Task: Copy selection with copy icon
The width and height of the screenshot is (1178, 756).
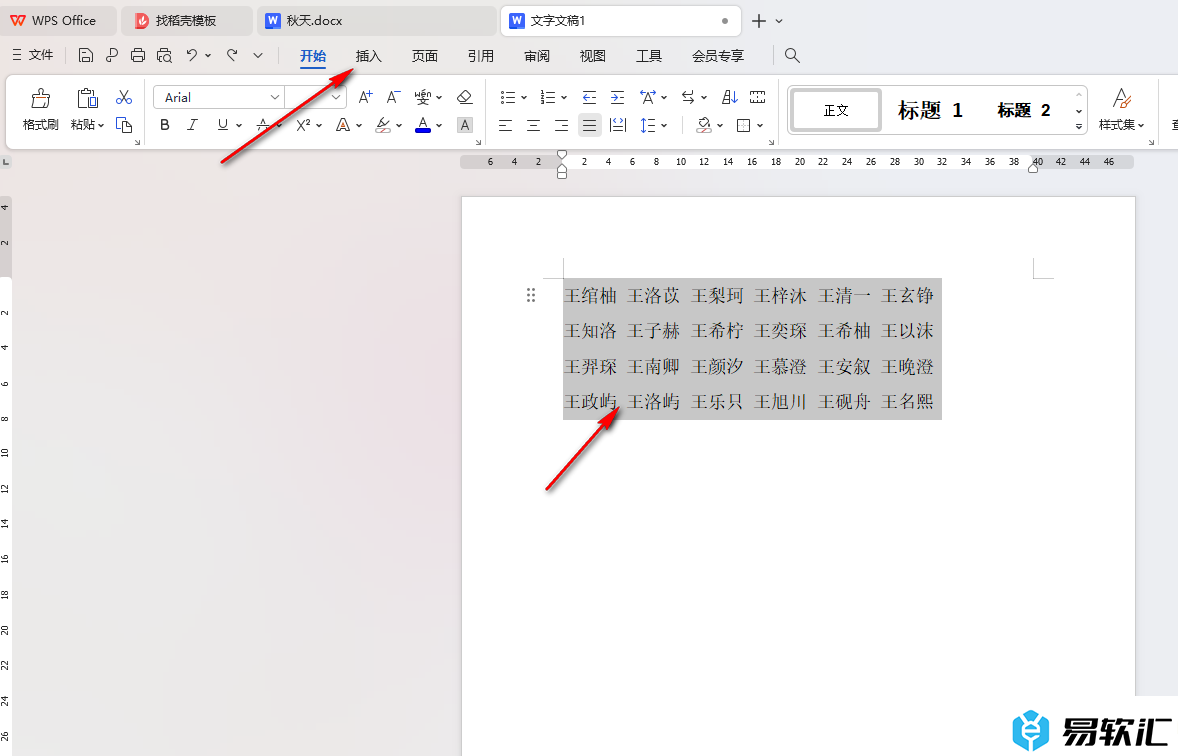Action: click(124, 125)
